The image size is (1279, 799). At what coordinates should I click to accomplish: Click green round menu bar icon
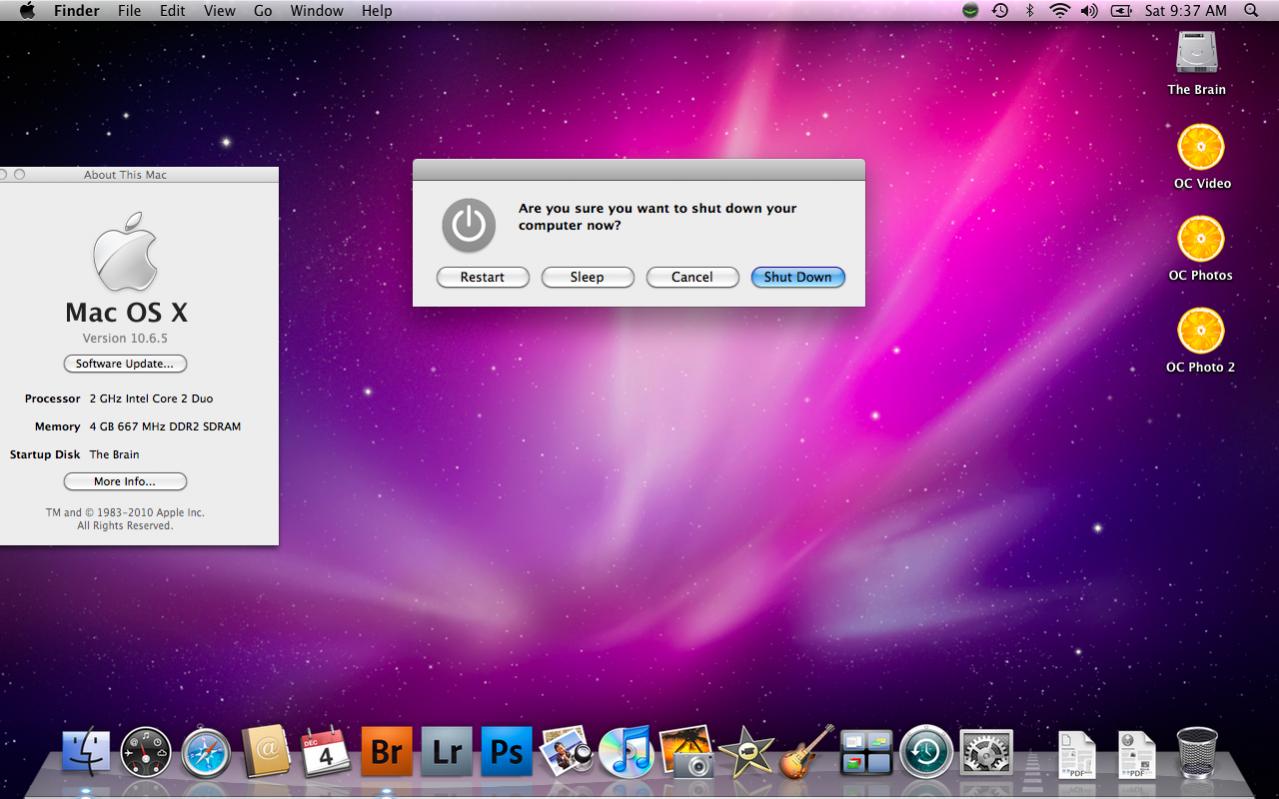coord(970,10)
